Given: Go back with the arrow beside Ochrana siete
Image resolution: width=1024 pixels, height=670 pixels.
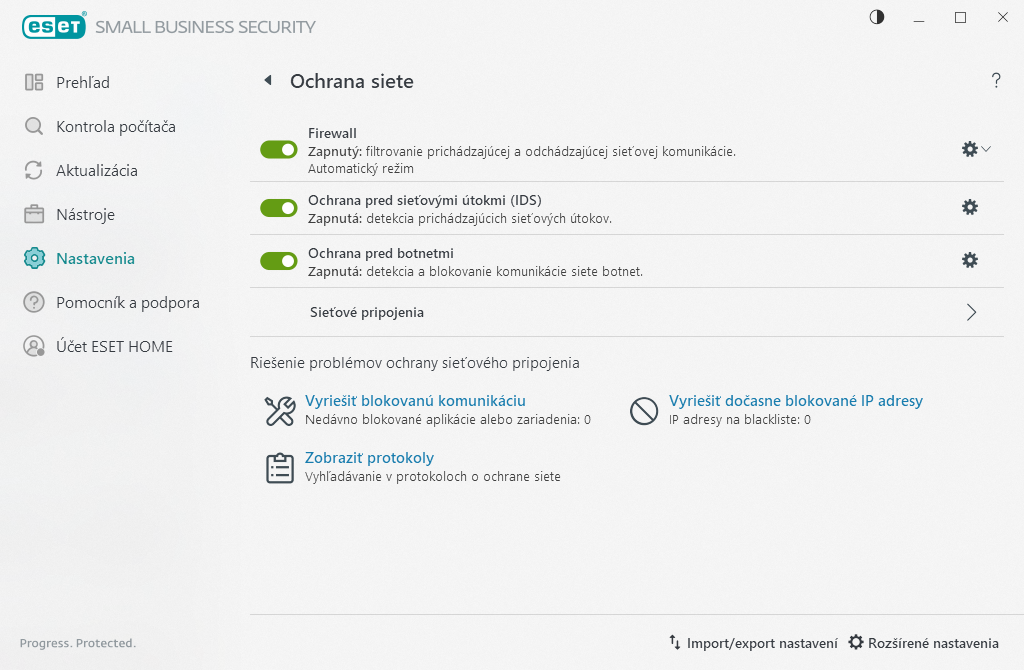Looking at the screenshot, I should tap(267, 81).
